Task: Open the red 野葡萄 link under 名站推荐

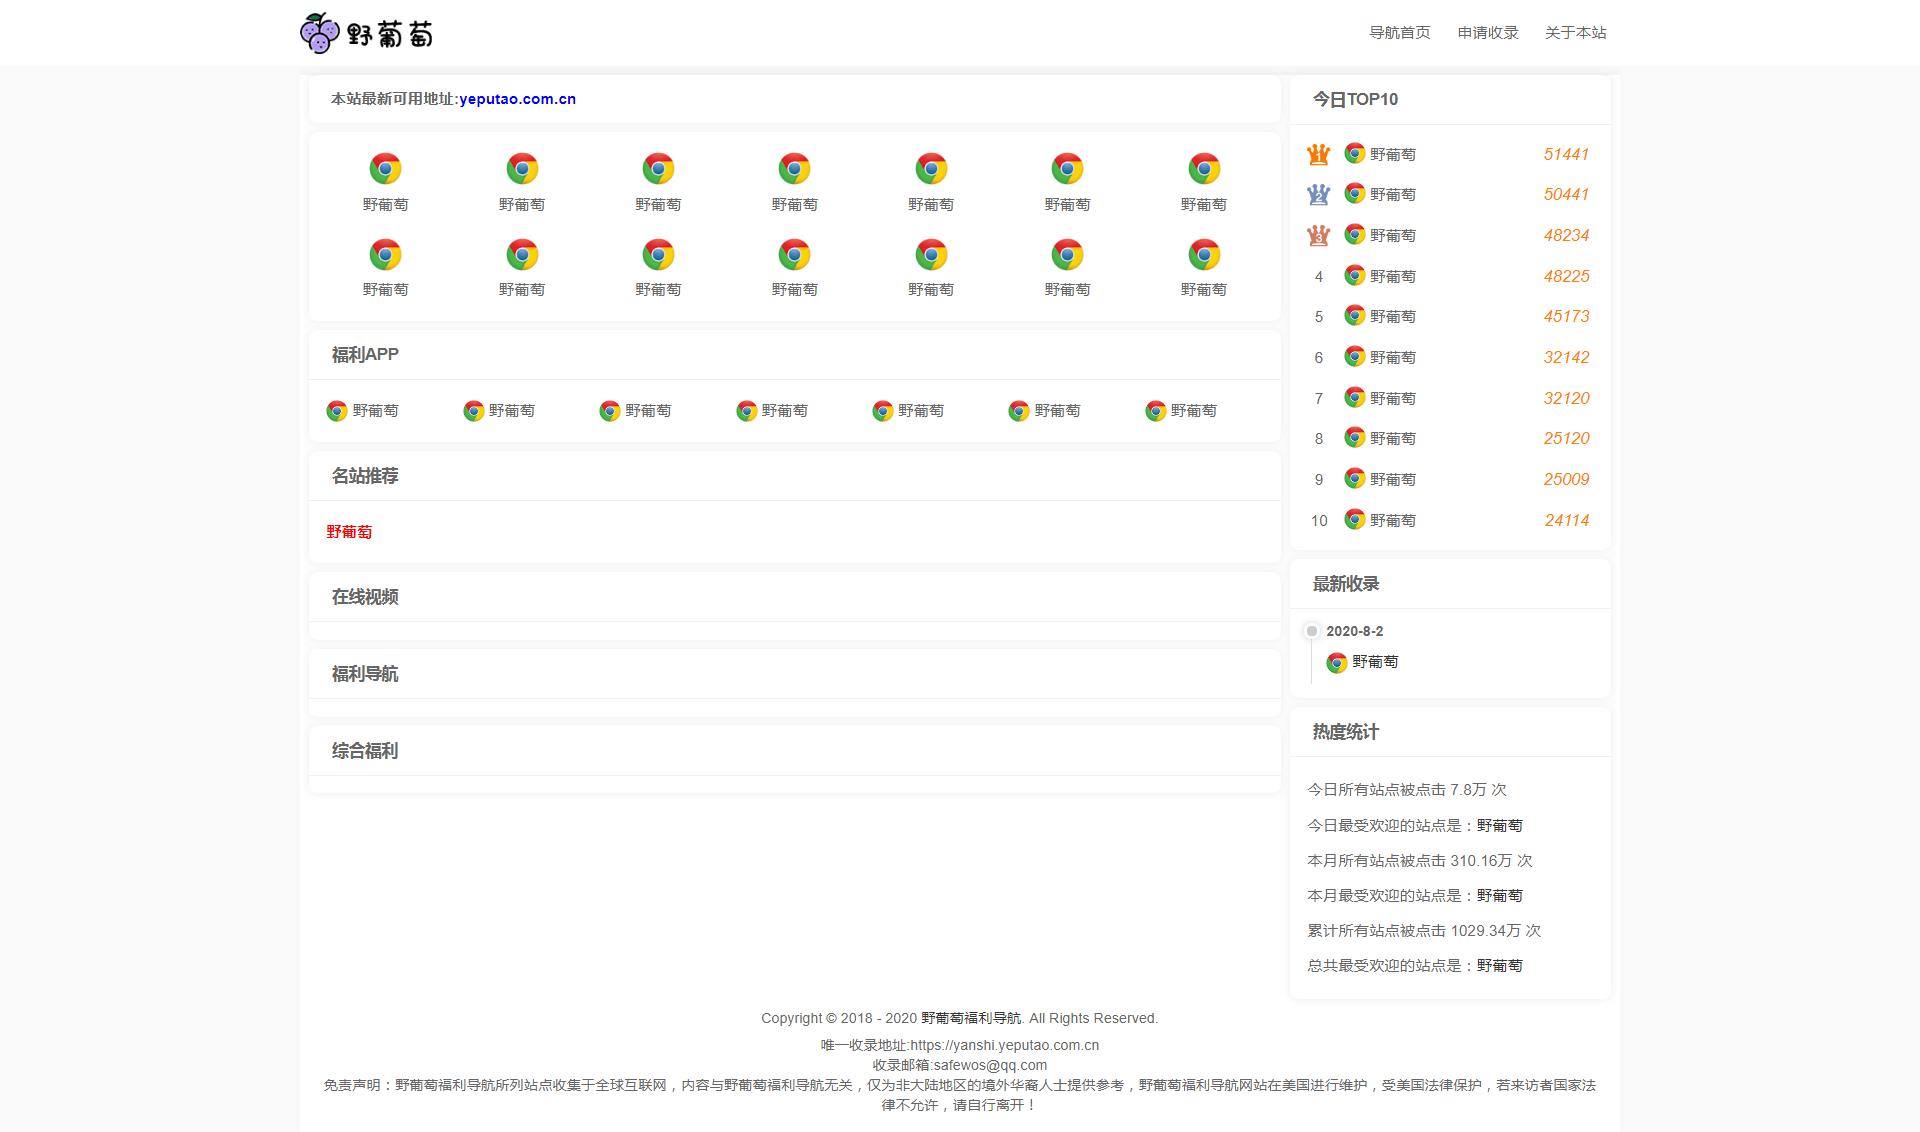Action: [x=349, y=532]
